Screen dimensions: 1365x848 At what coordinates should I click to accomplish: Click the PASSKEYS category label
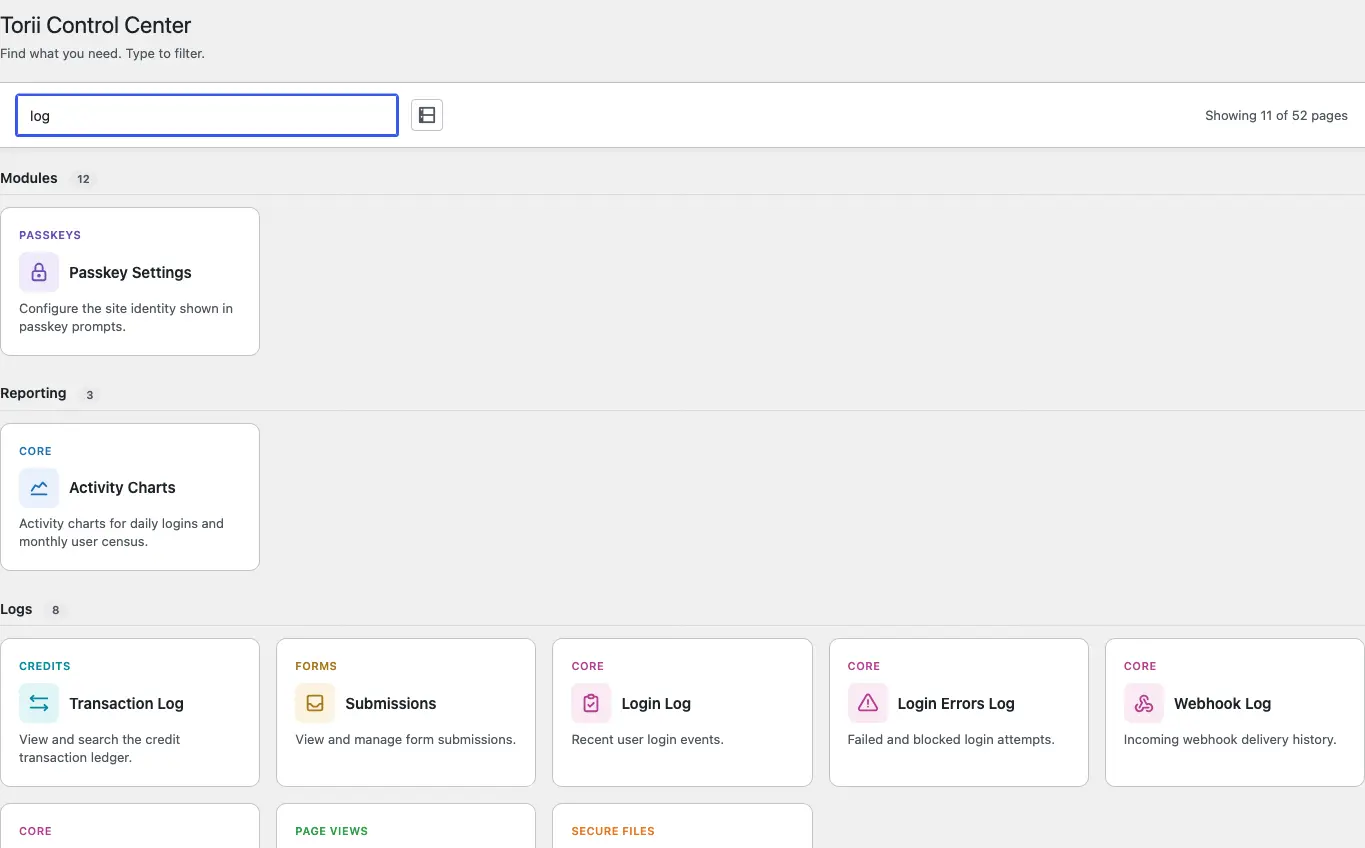tap(50, 235)
